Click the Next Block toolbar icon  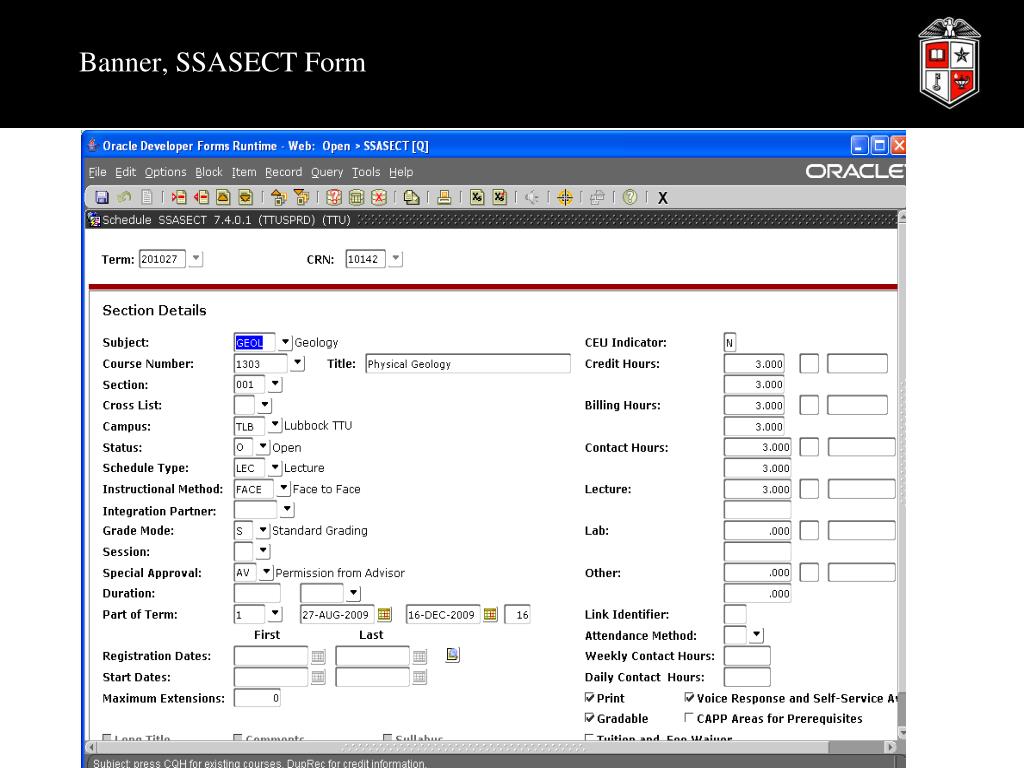coord(301,197)
